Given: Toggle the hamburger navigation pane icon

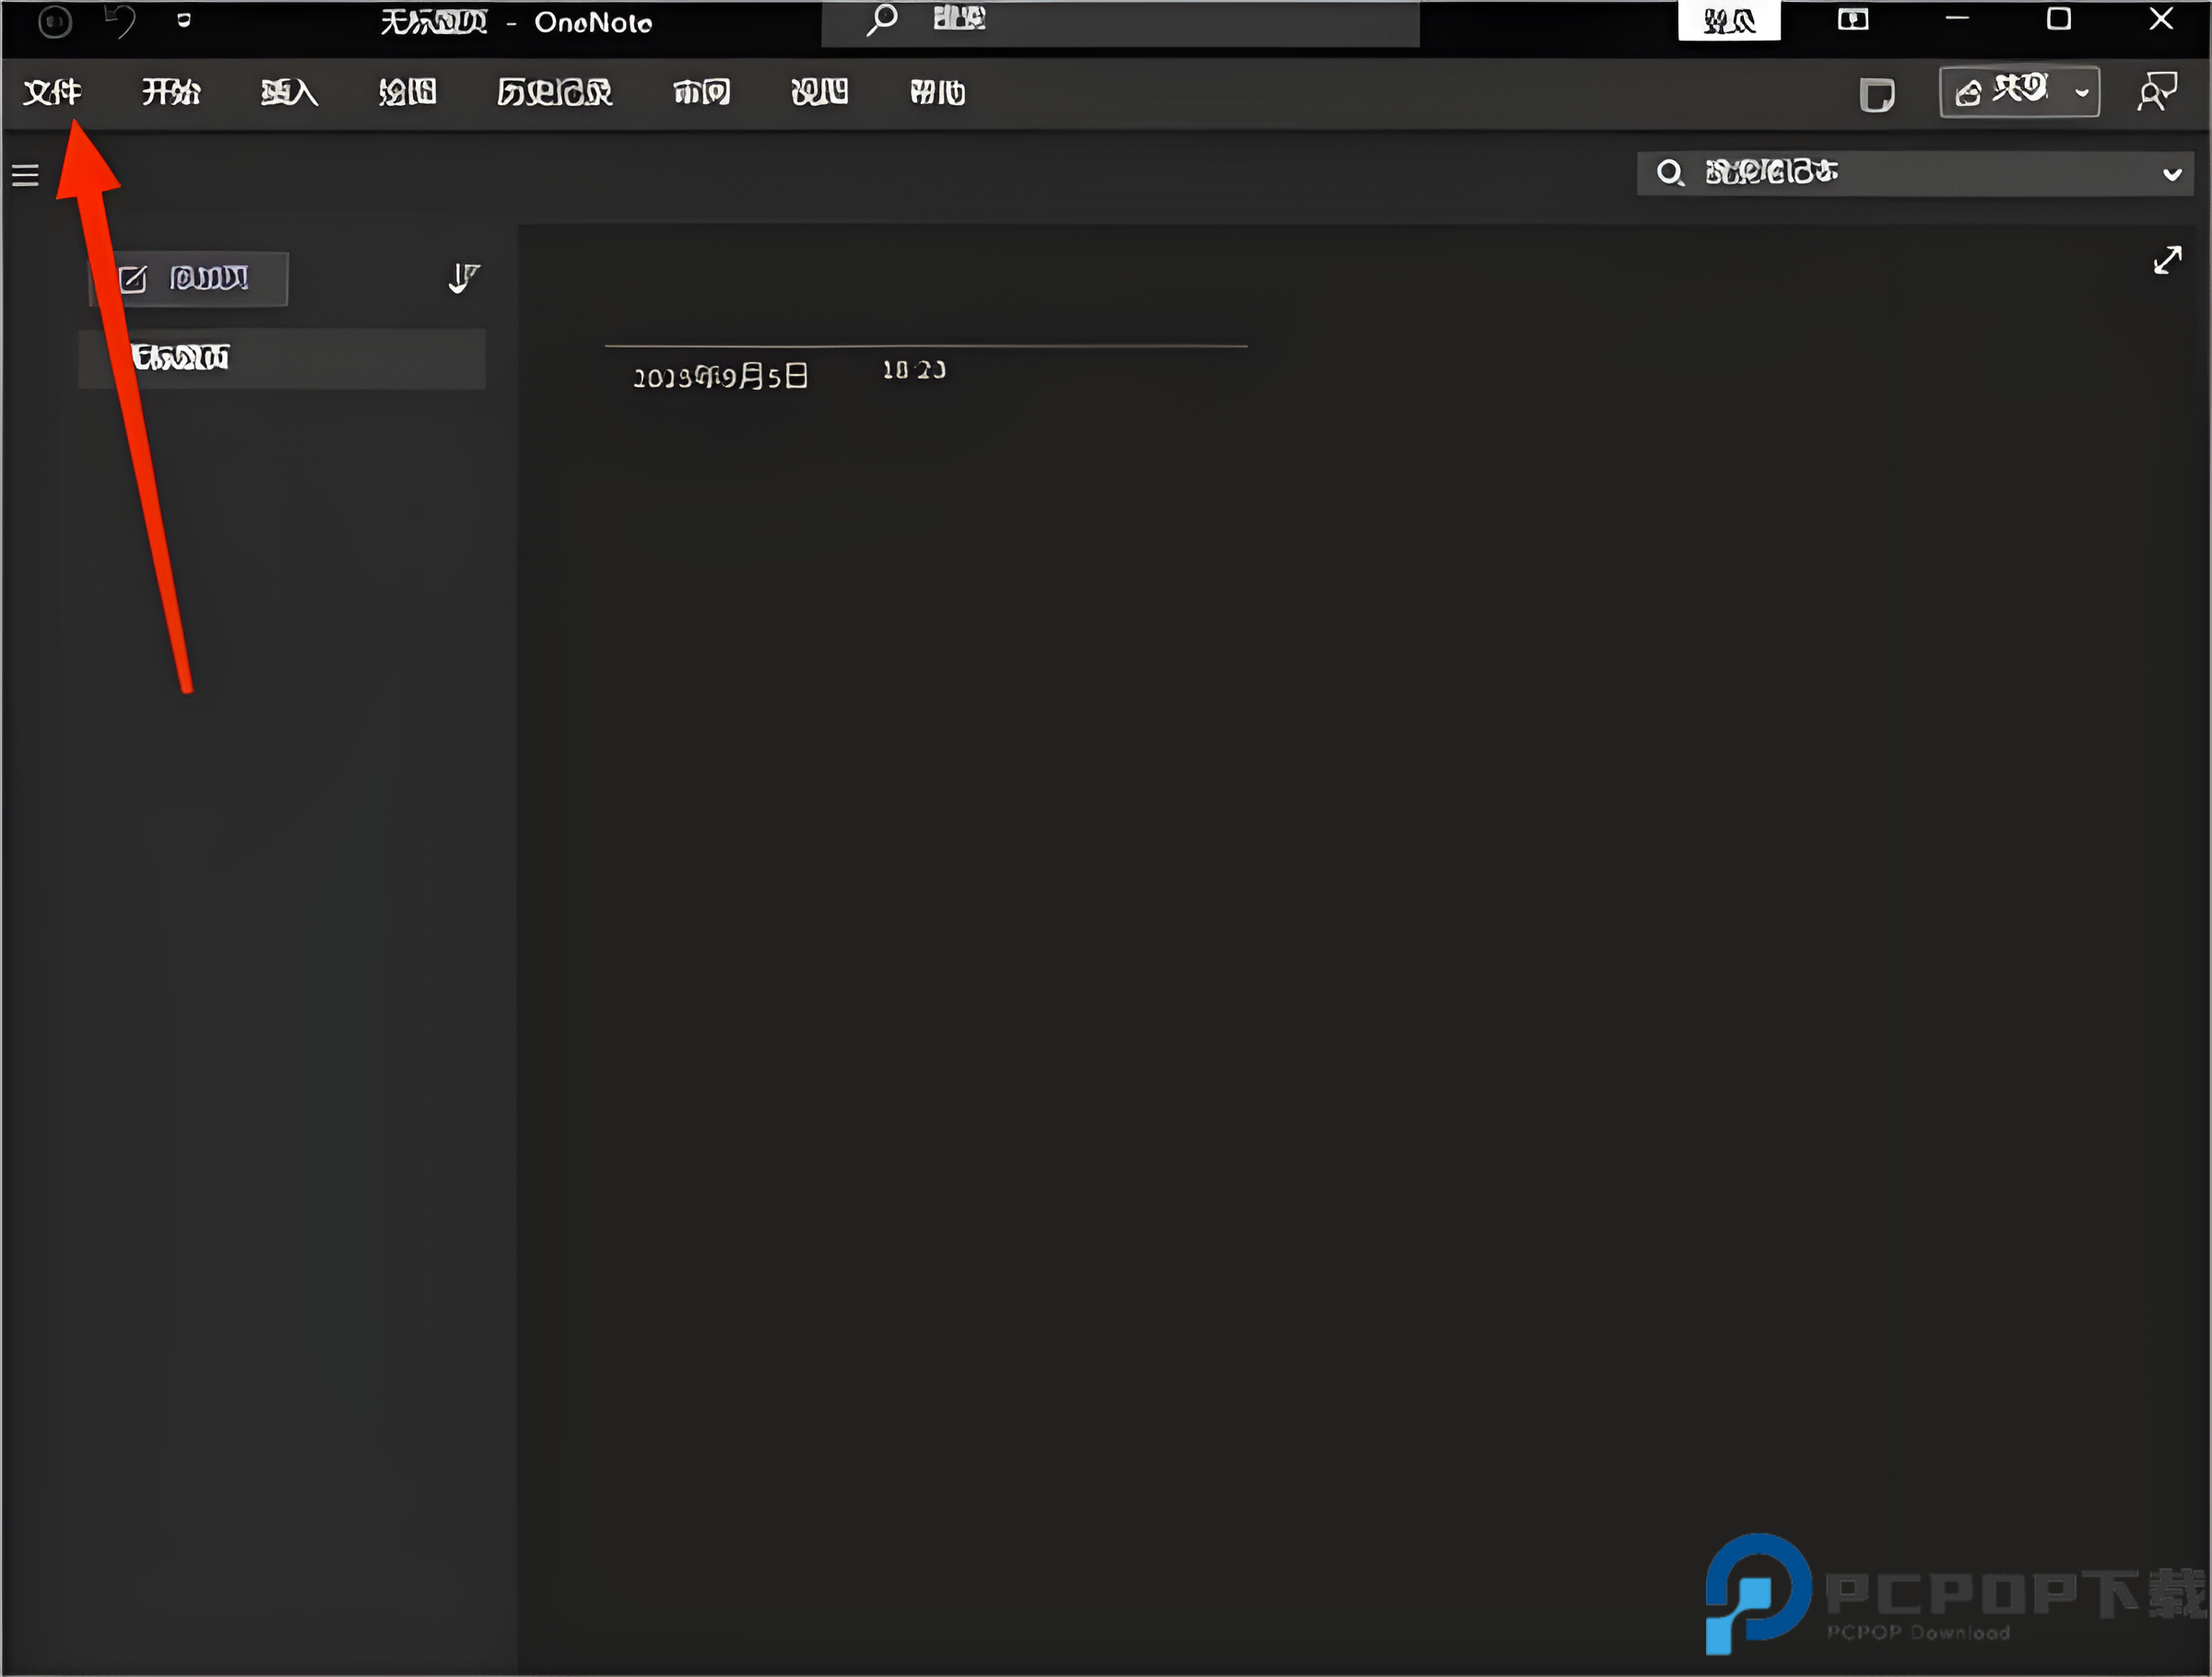Looking at the screenshot, I should tap(25, 175).
